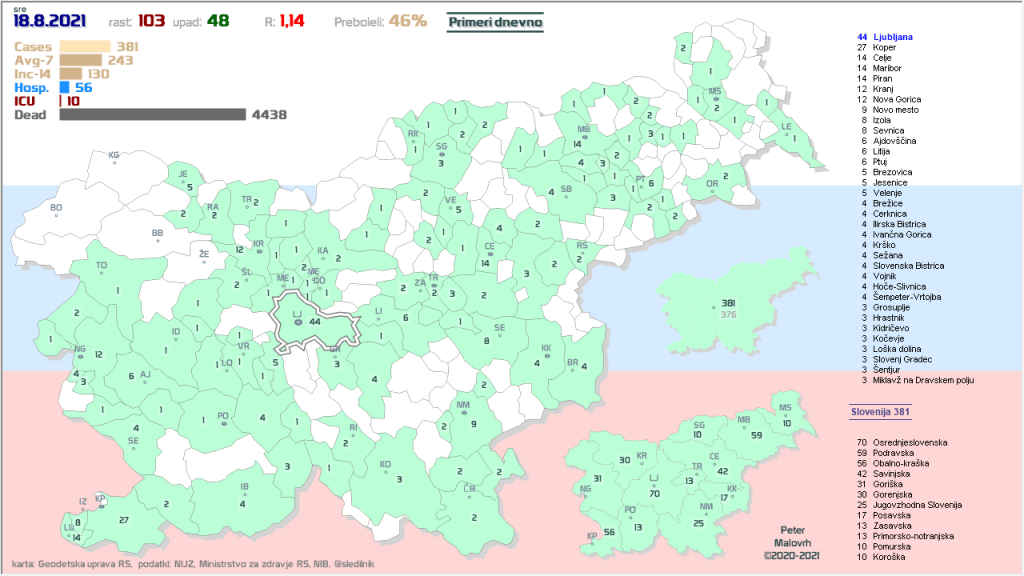Click the Ljubljana LJ marker on main map
Image resolution: width=1024 pixels, height=576 pixels.
coord(297,322)
